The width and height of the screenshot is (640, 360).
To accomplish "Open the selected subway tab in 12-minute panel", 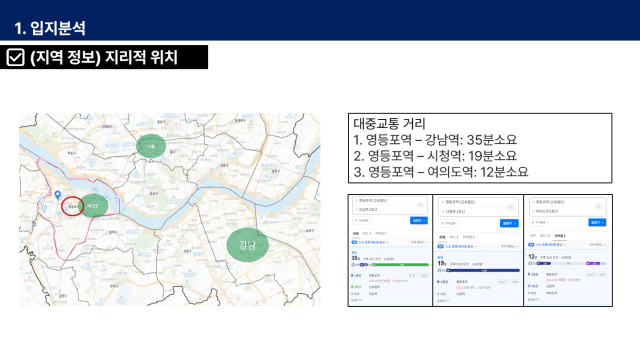I will click(x=560, y=236).
